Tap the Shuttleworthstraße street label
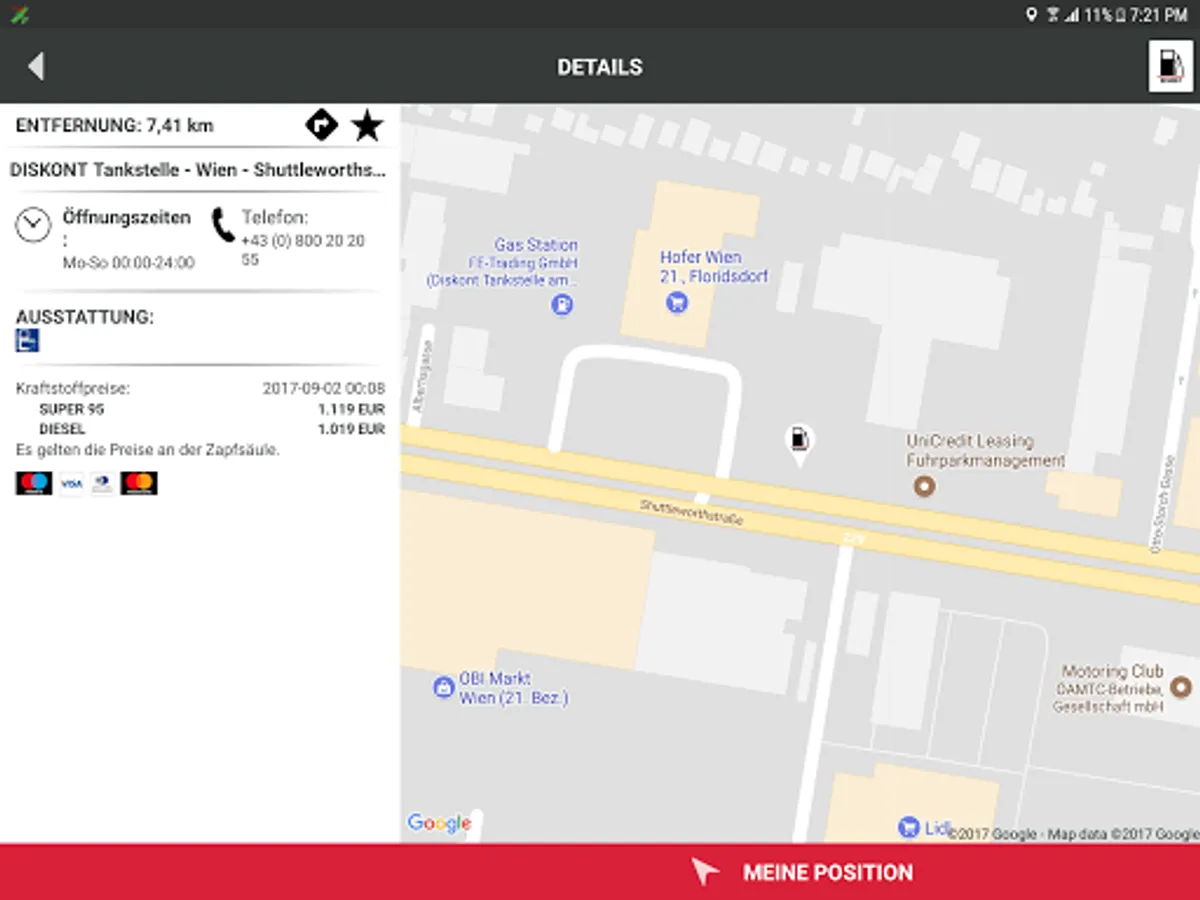 (692, 514)
